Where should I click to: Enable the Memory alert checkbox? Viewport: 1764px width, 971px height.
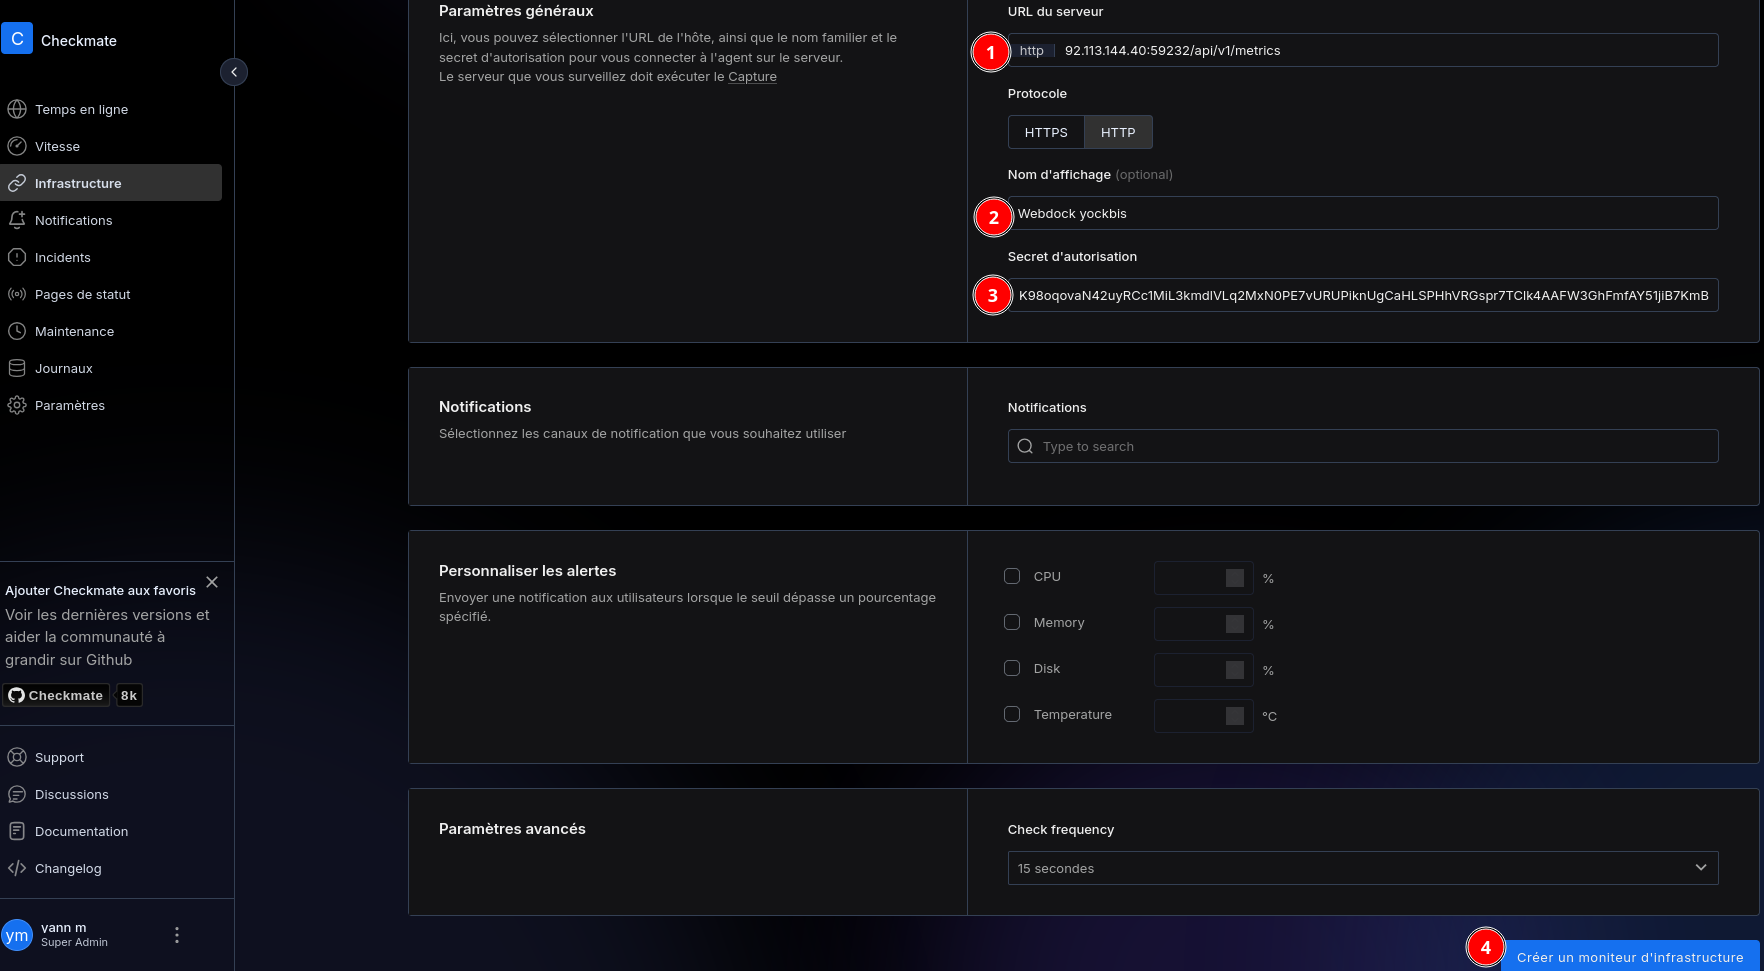tap(1012, 622)
